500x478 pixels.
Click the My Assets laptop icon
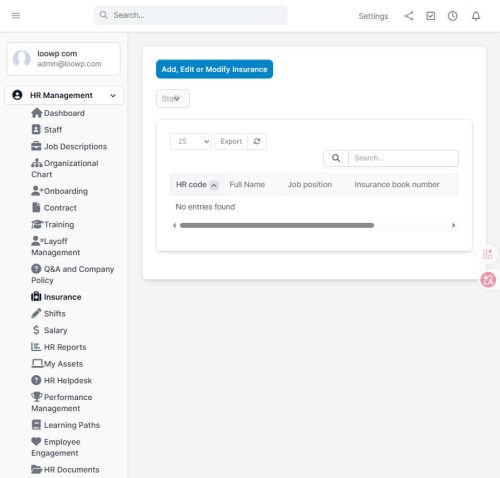point(37,363)
